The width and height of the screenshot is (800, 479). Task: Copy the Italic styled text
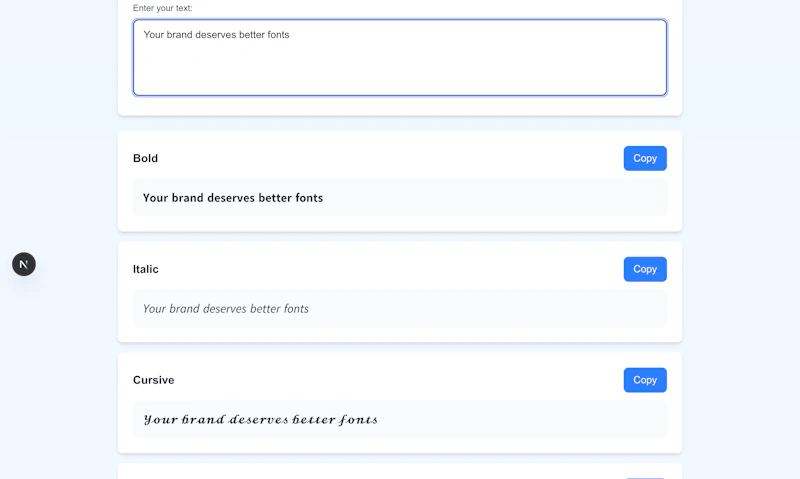pos(645,269)
